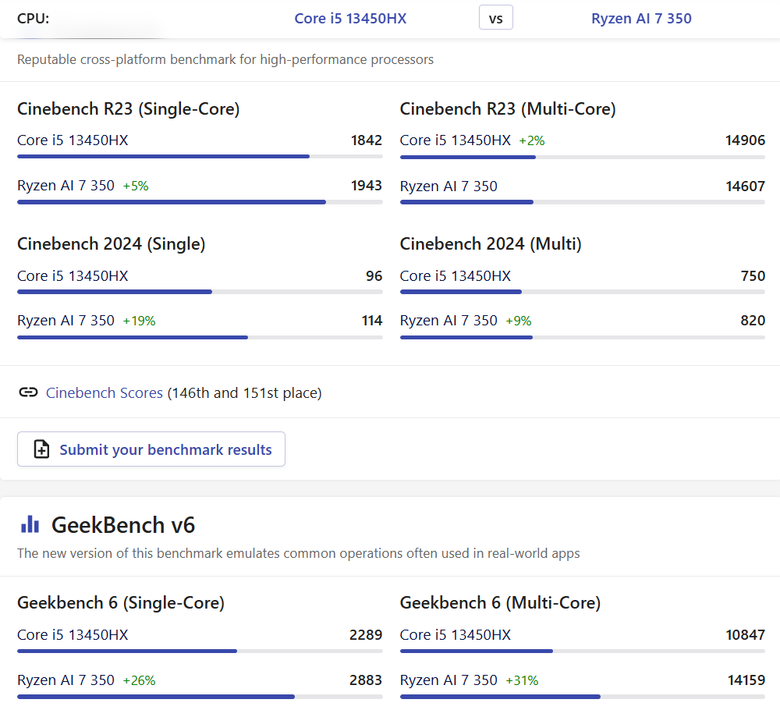Click Core i5 13450HX under Cinebench R23 Multi-Core
The width and height of the screenshot is (780, 710).
pos(455,140)
